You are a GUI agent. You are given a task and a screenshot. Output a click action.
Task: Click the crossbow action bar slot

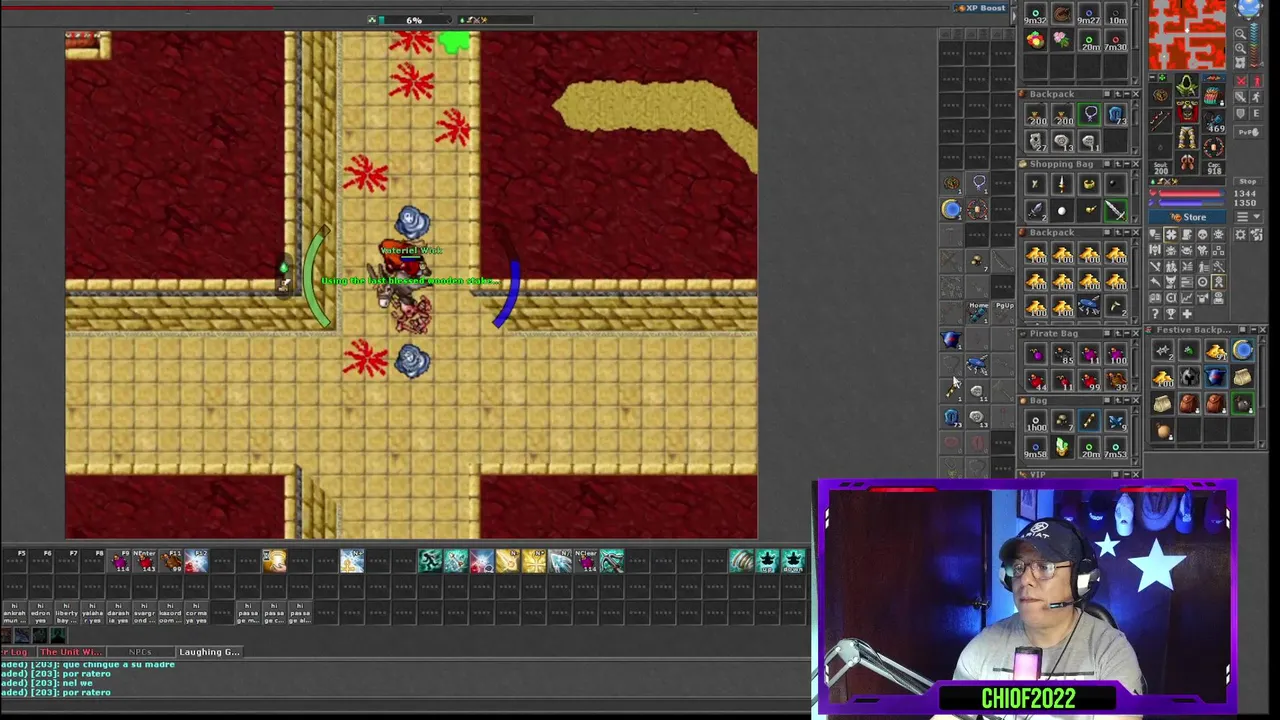pos(612,561)
